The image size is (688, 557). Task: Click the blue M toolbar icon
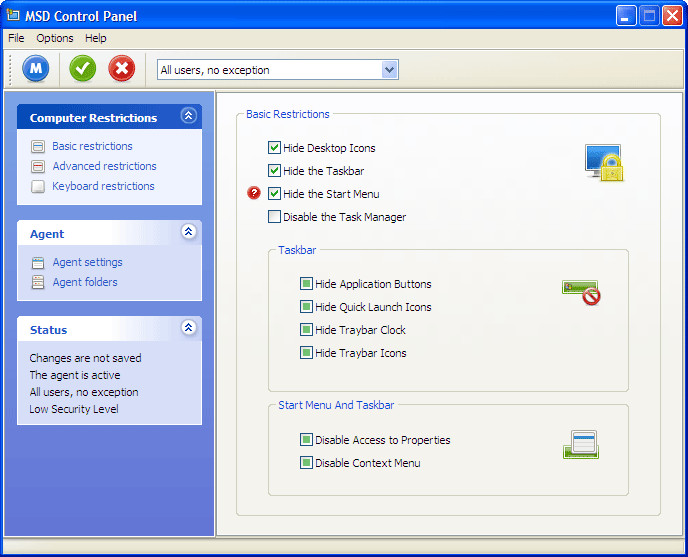coord(37,69)
